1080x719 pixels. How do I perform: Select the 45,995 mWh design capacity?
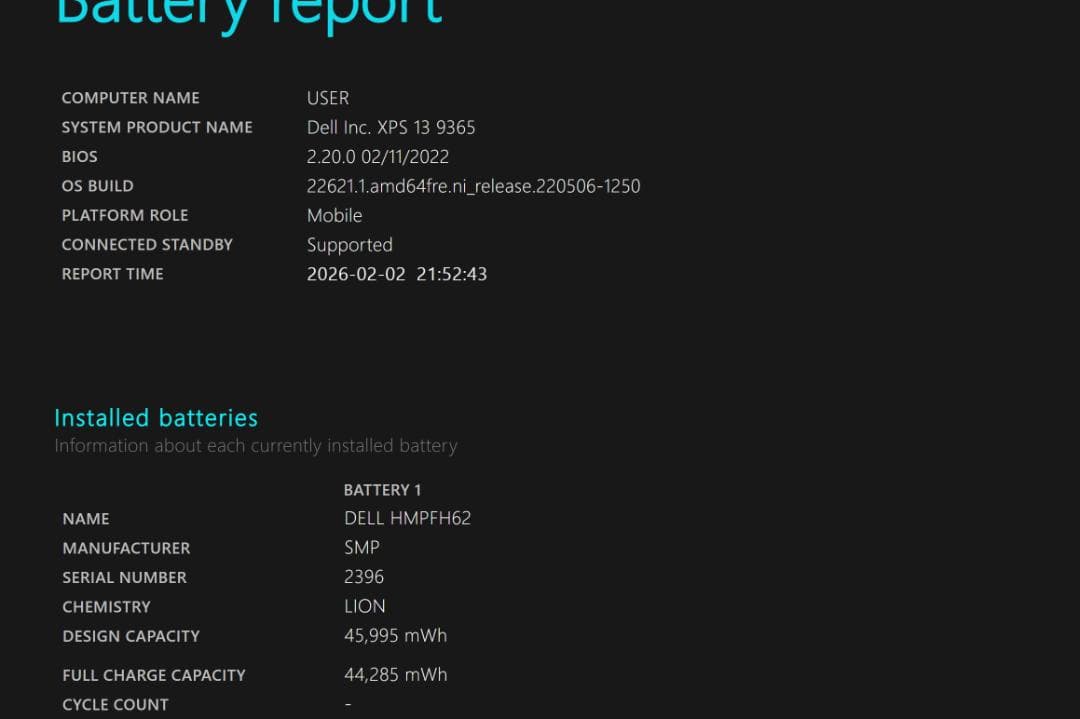(x=395, y=636)
